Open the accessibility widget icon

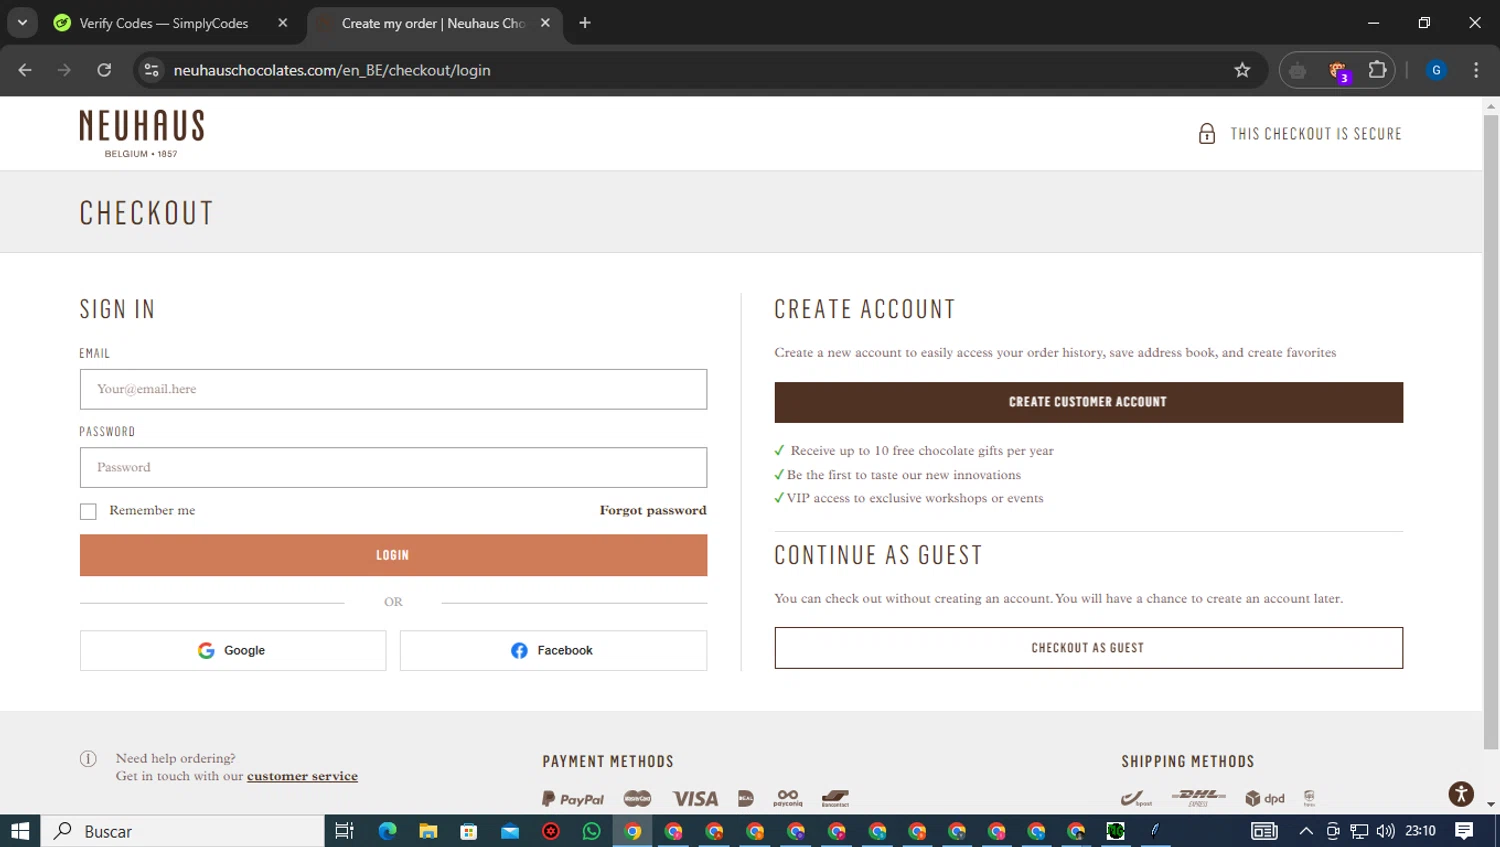pyautogui.click(x=1461, y=794)
